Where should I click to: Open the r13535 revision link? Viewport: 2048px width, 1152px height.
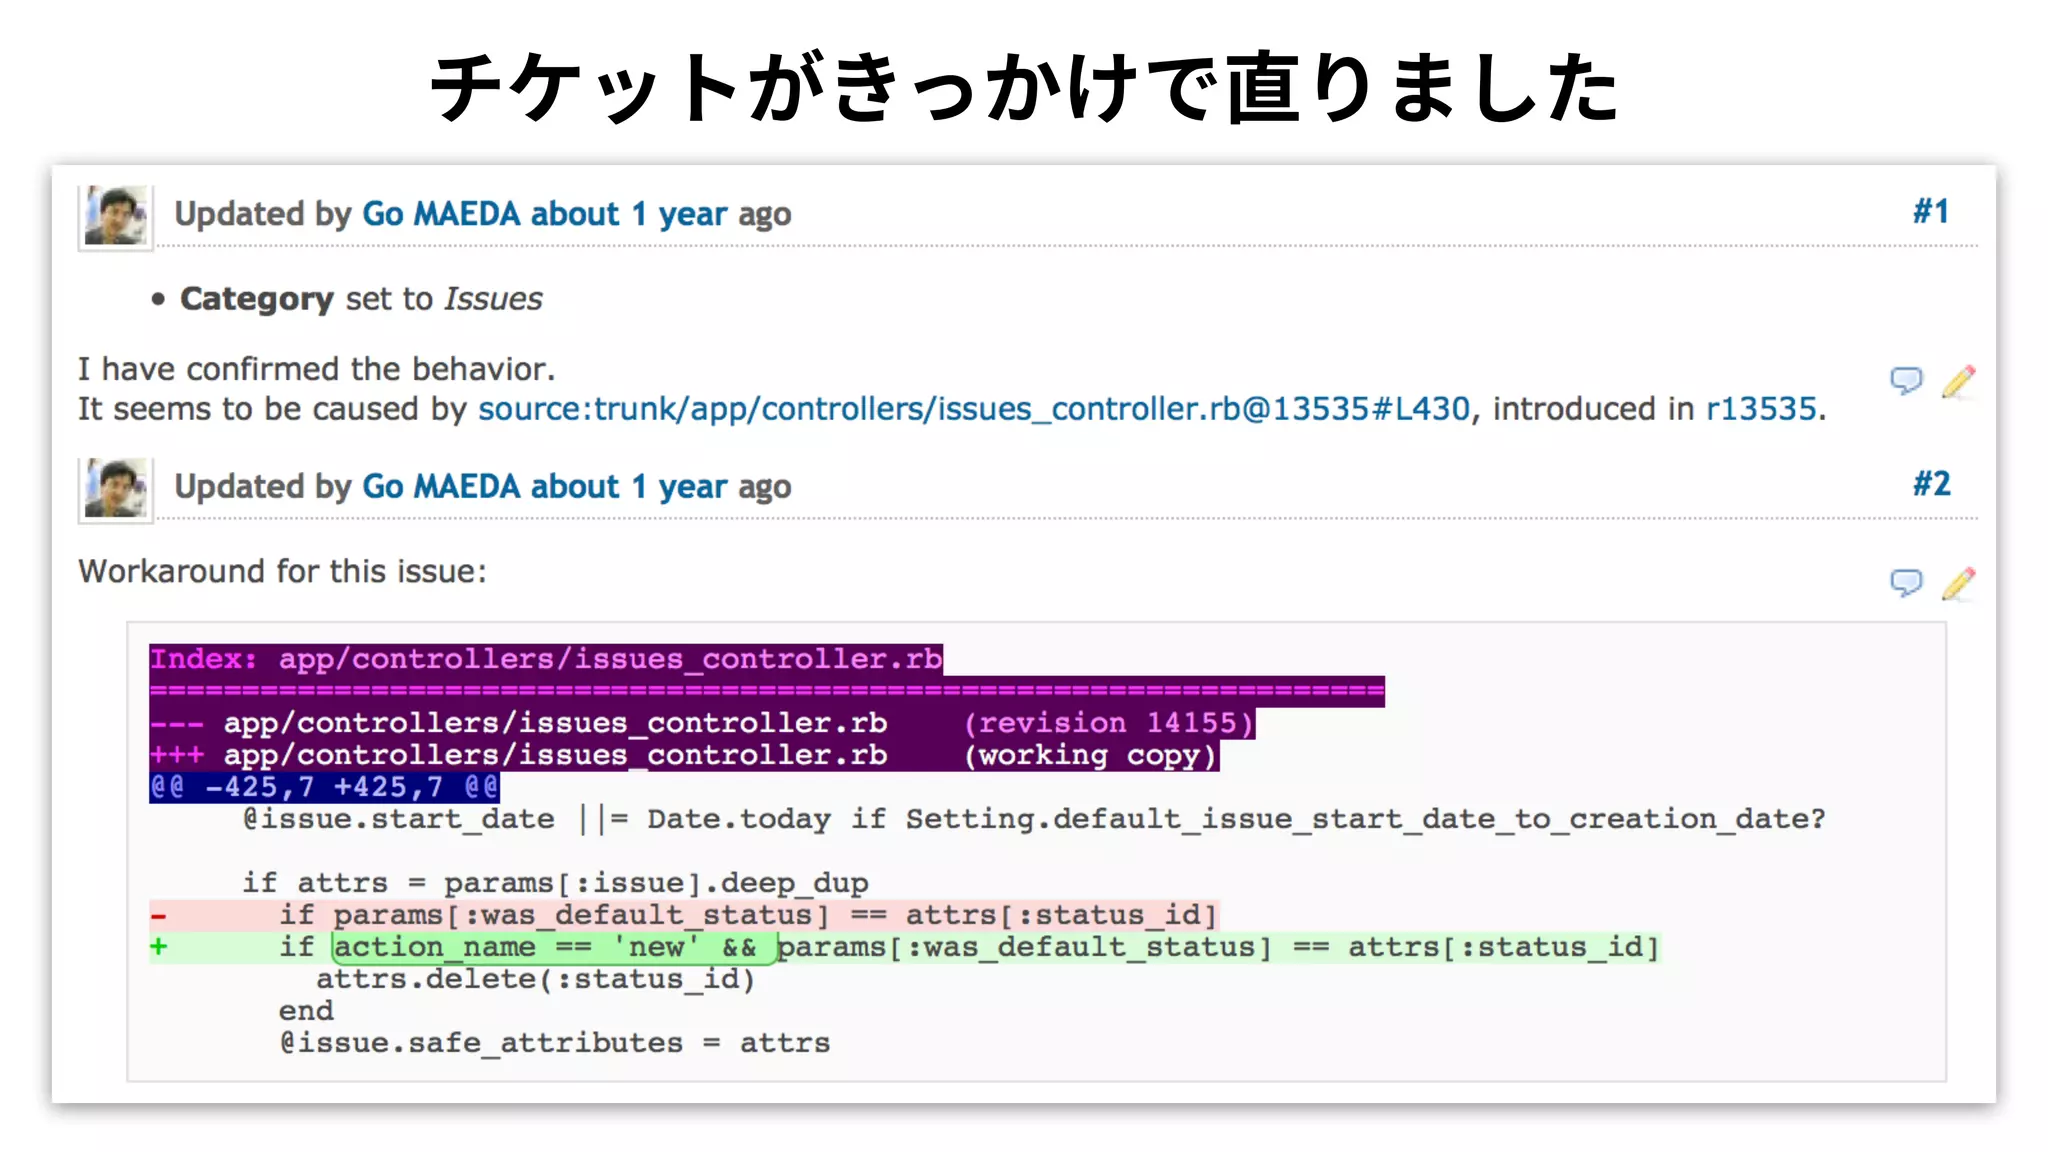tap(1760, 409)
